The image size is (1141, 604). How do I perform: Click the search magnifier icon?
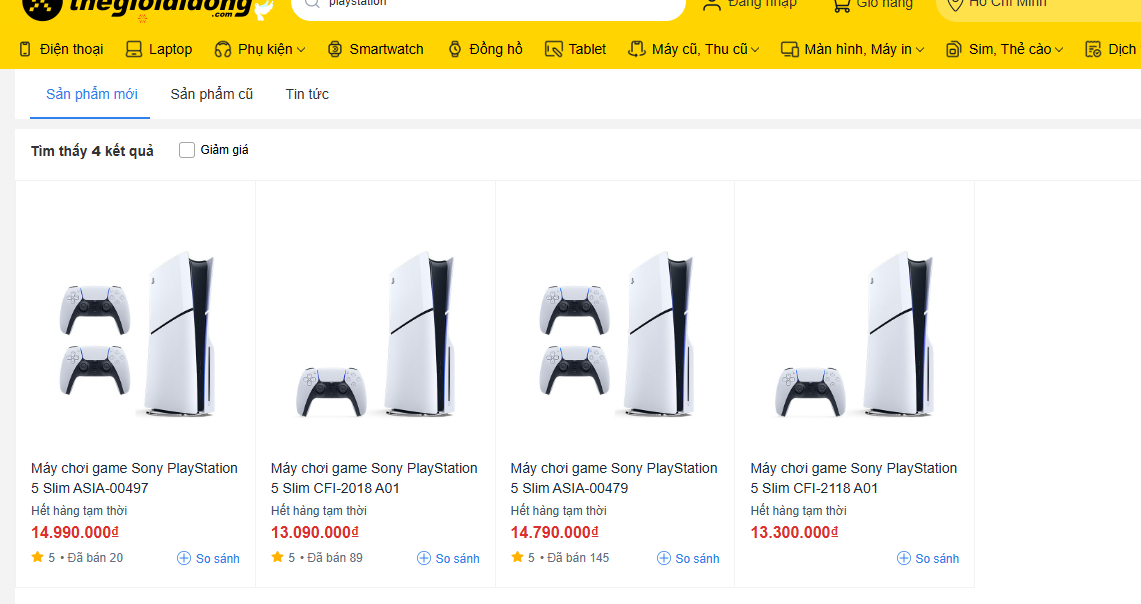312,5
